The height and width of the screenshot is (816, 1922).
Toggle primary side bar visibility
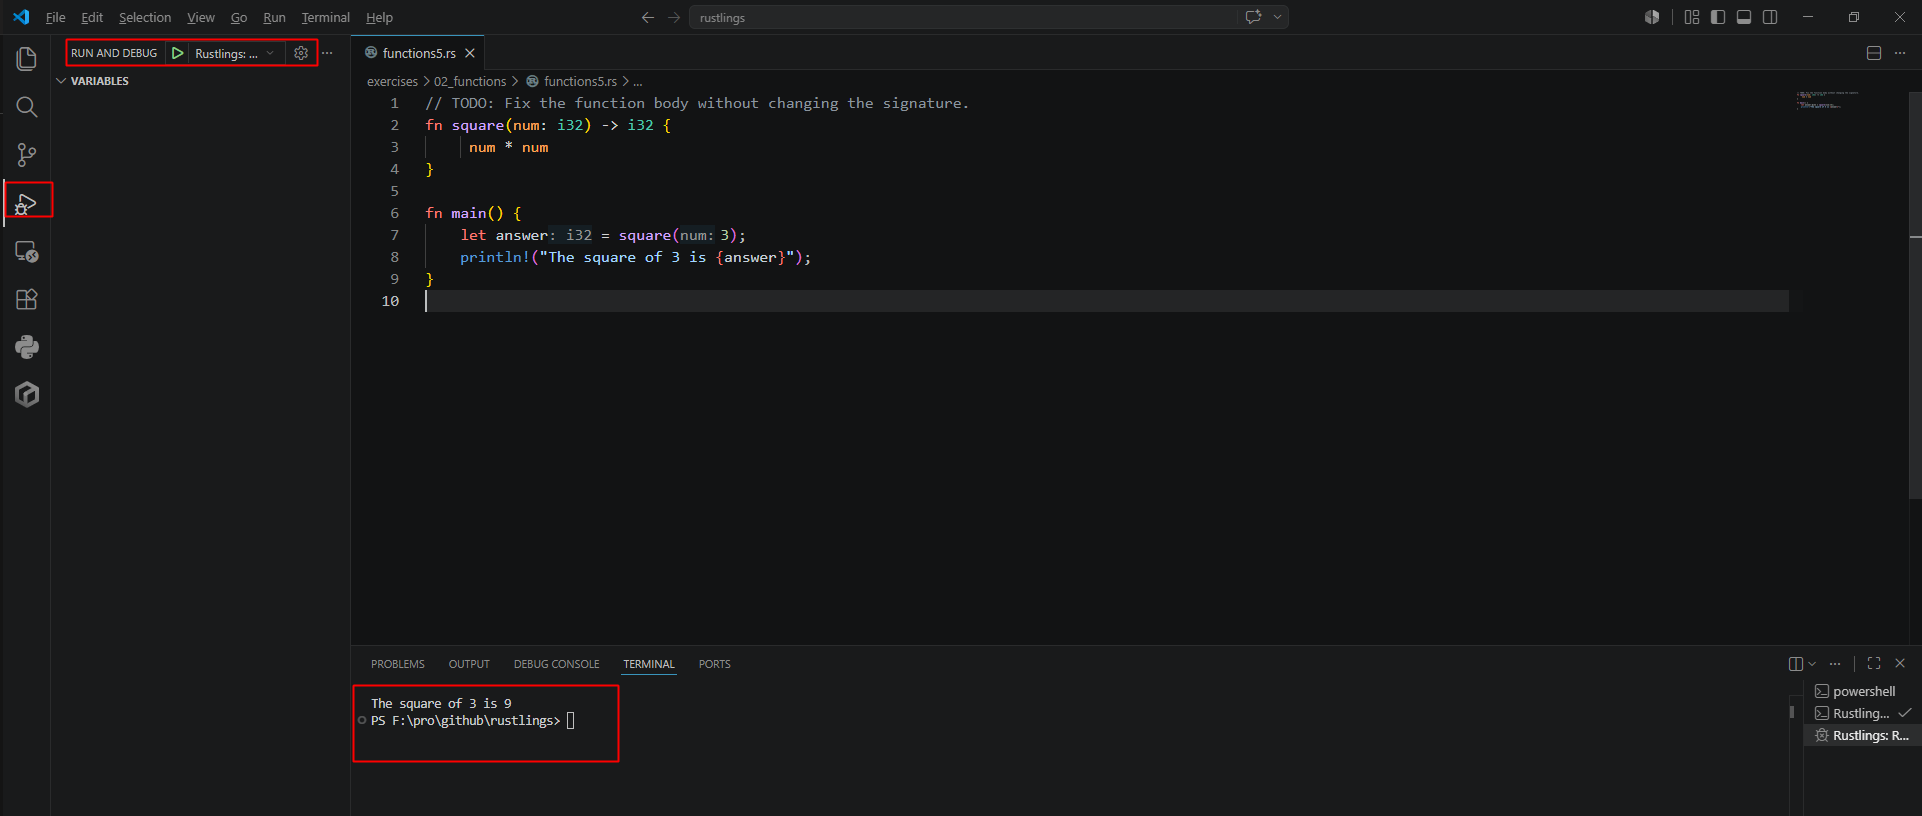point(1718,17)
